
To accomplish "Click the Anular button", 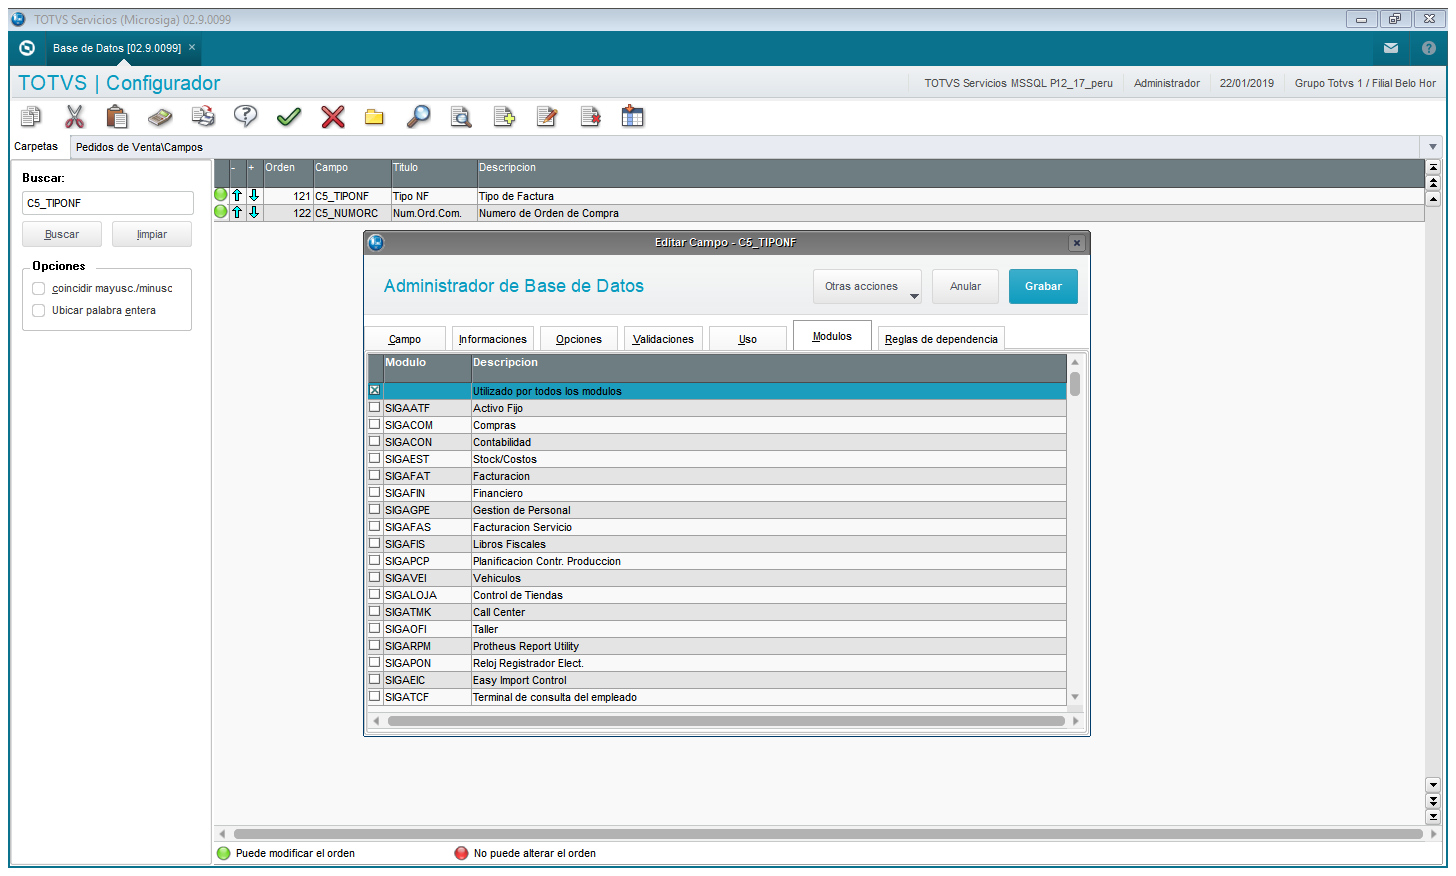I will click(x=965, y=286).
